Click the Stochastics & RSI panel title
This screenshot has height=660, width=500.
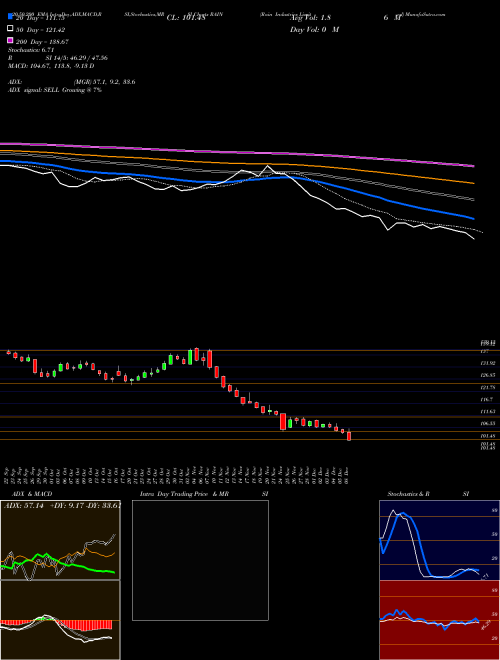point(428,494)
